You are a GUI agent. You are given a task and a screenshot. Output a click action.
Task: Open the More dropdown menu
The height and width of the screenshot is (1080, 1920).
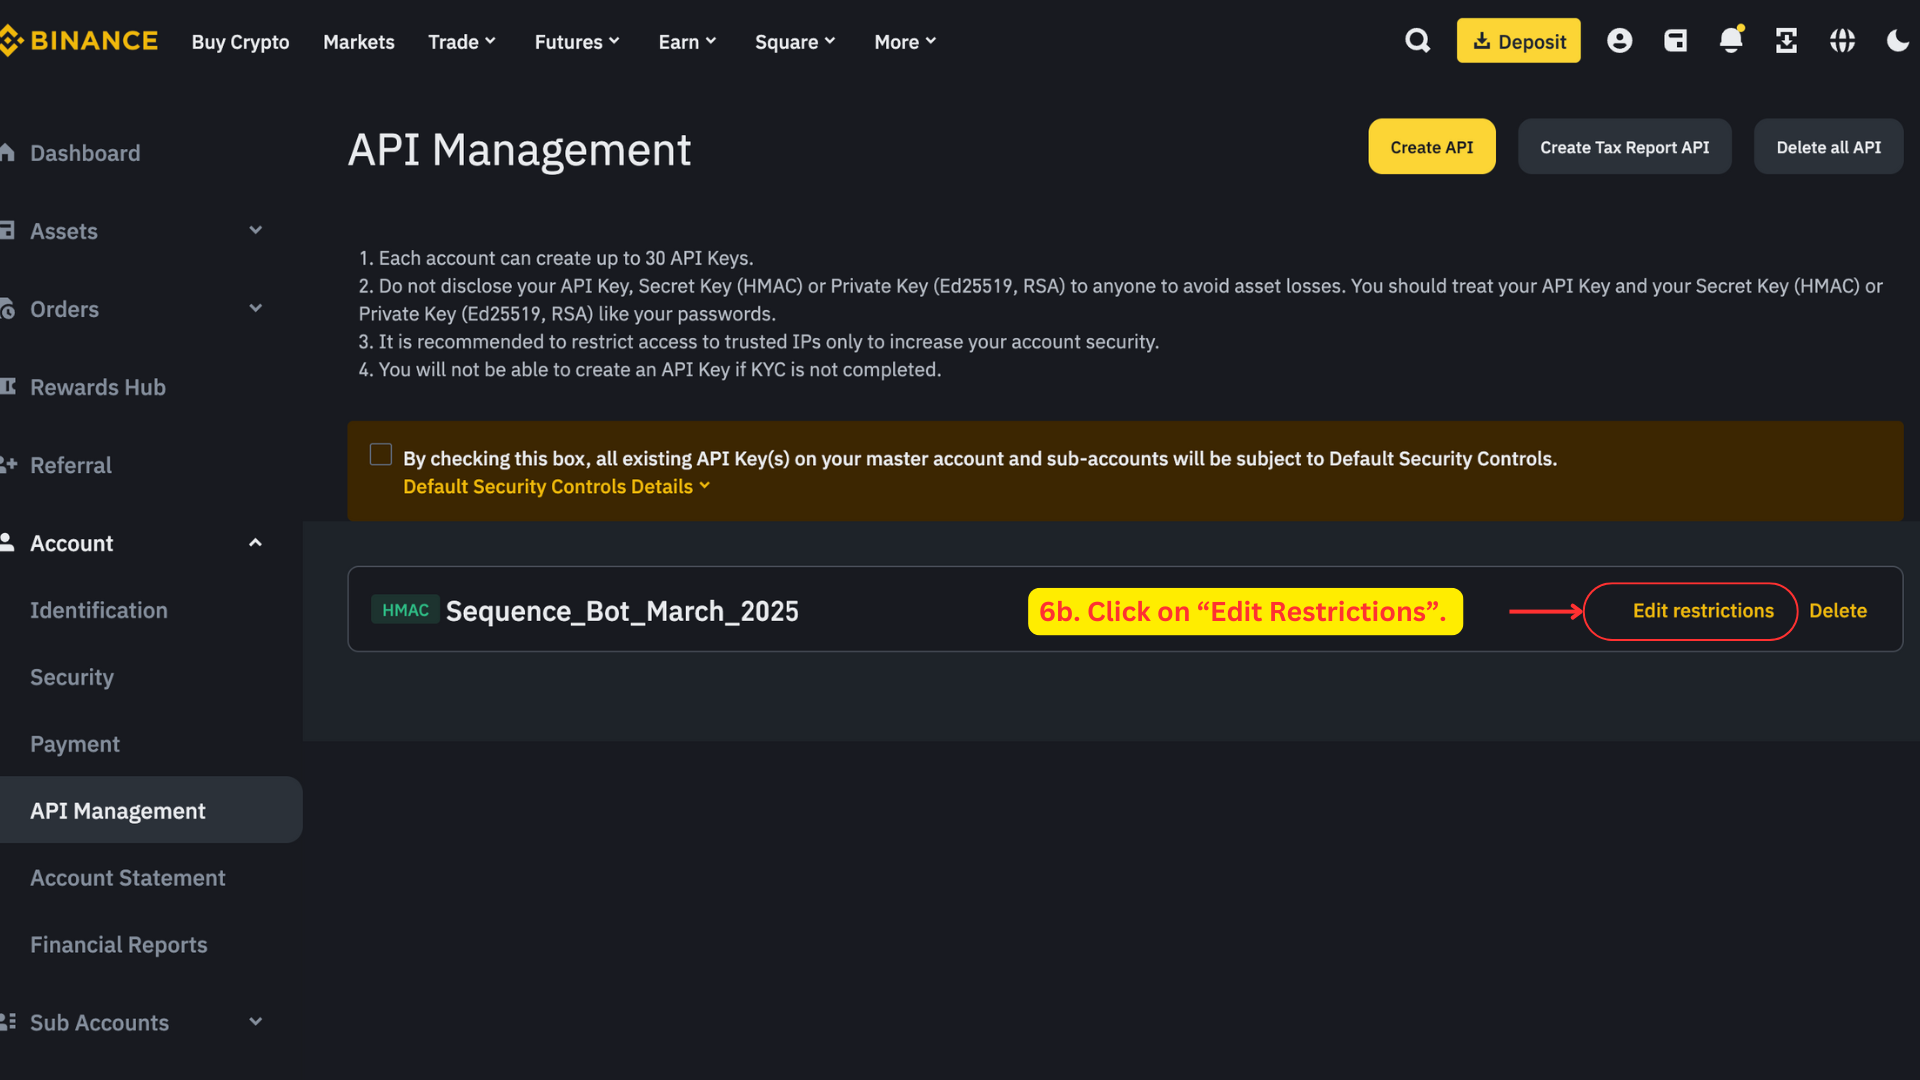[x=905, y=42]
